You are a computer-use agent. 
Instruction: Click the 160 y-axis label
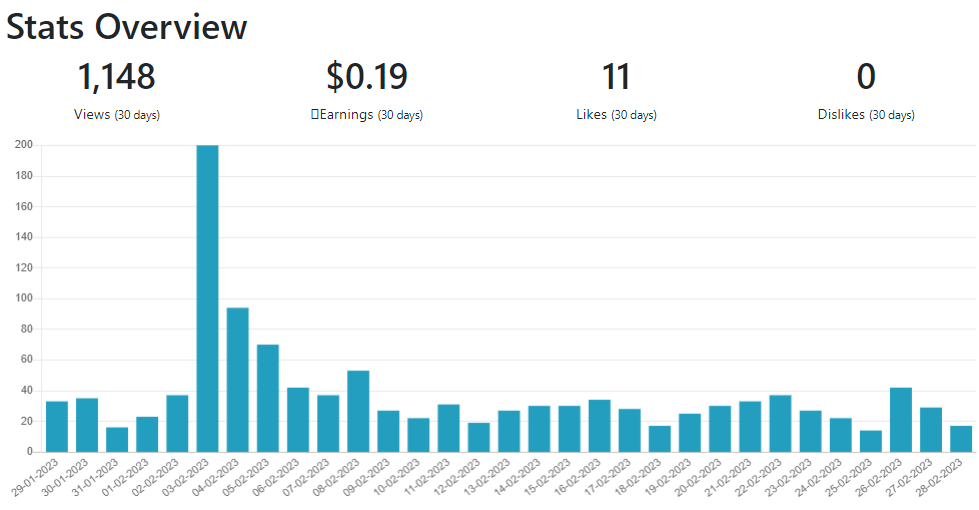[24, 206]
